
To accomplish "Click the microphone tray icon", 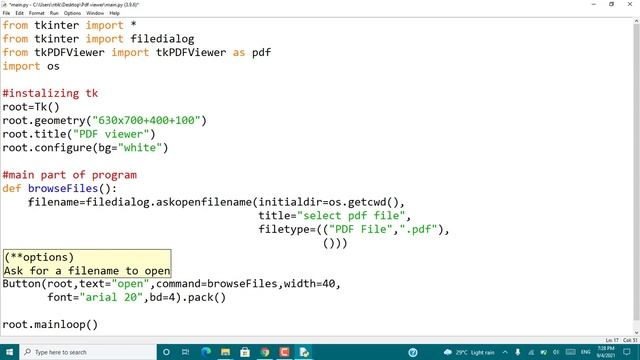I will tap(518, 352).
